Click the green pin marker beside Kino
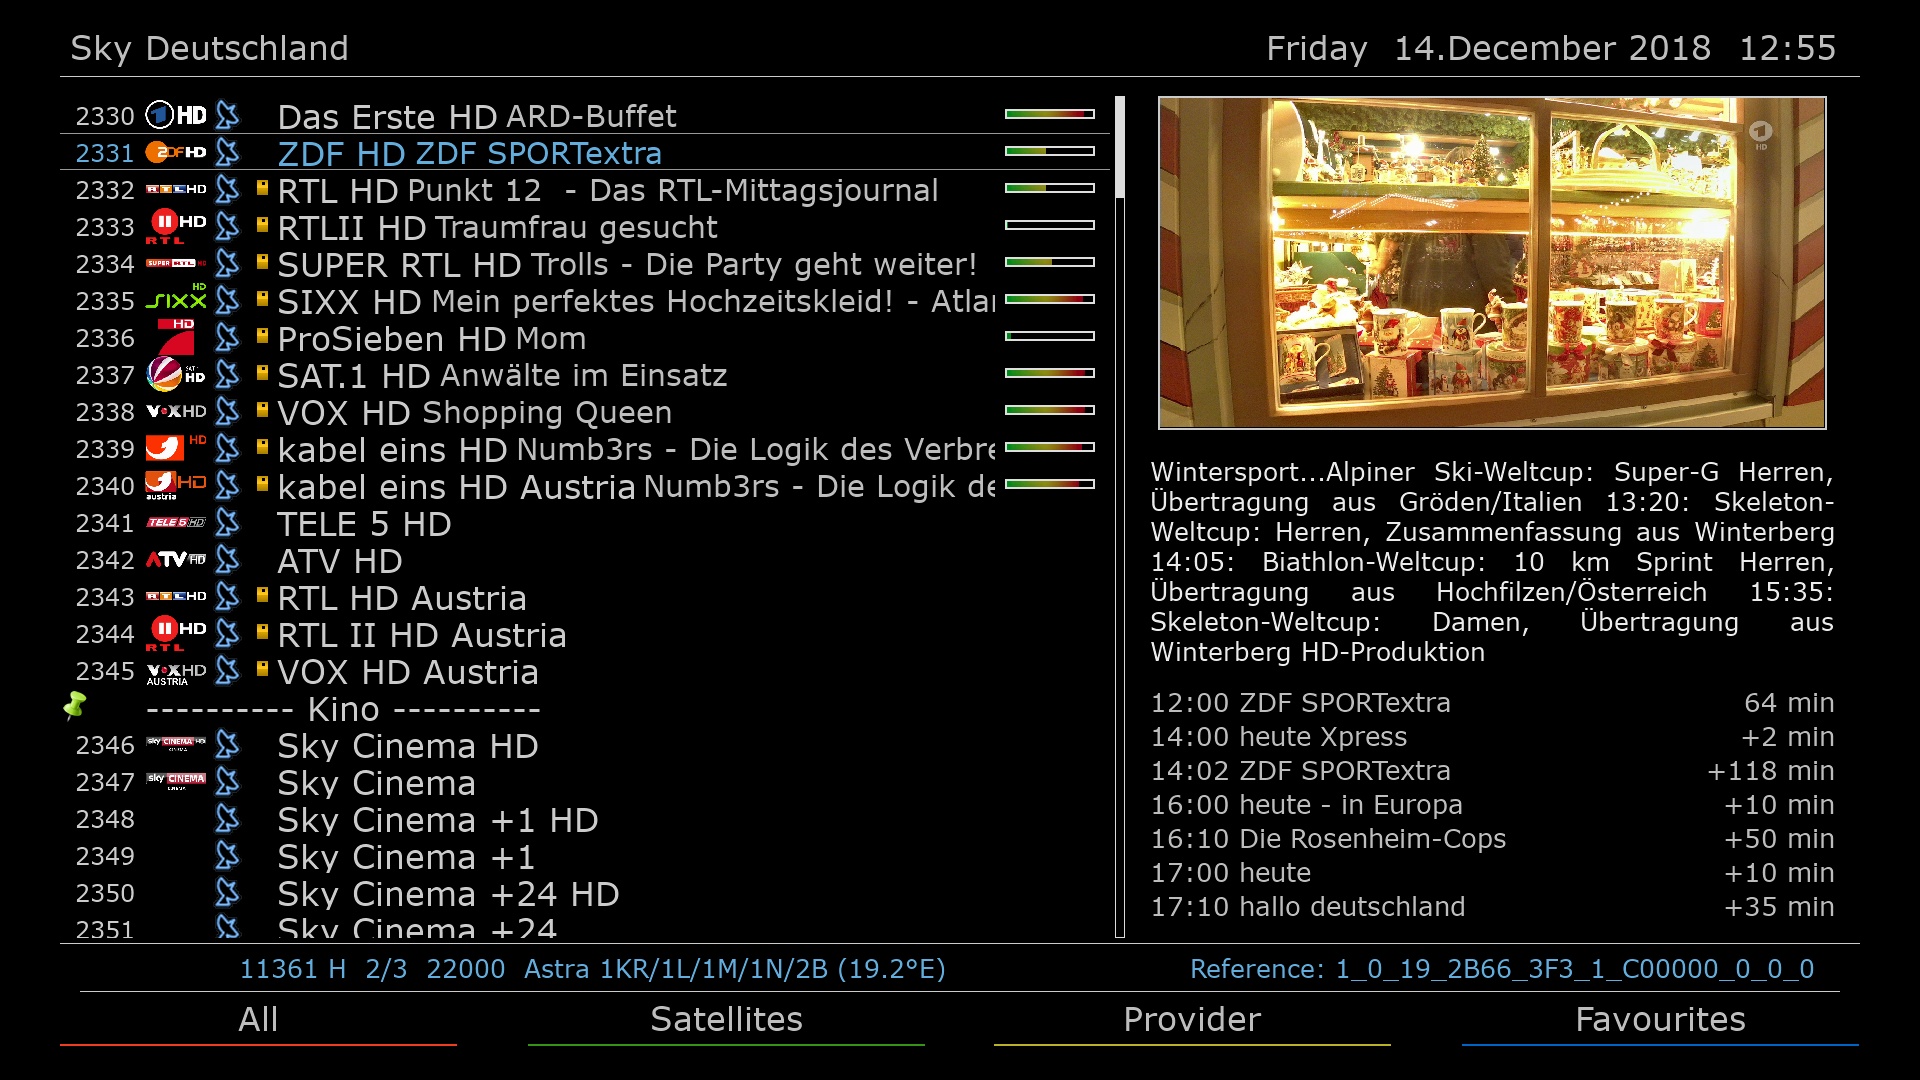Viewport: 1920px width, 1080px height. pyautogui.click(x=75, y=706)
